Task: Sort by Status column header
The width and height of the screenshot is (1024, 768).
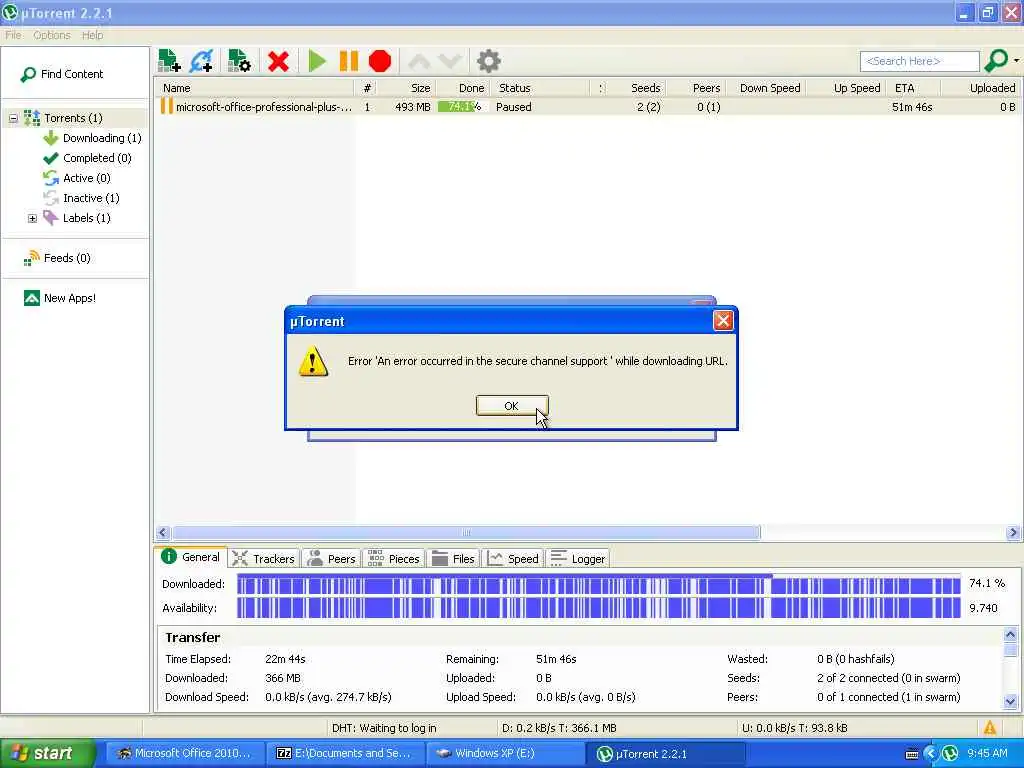Action: 539,88
